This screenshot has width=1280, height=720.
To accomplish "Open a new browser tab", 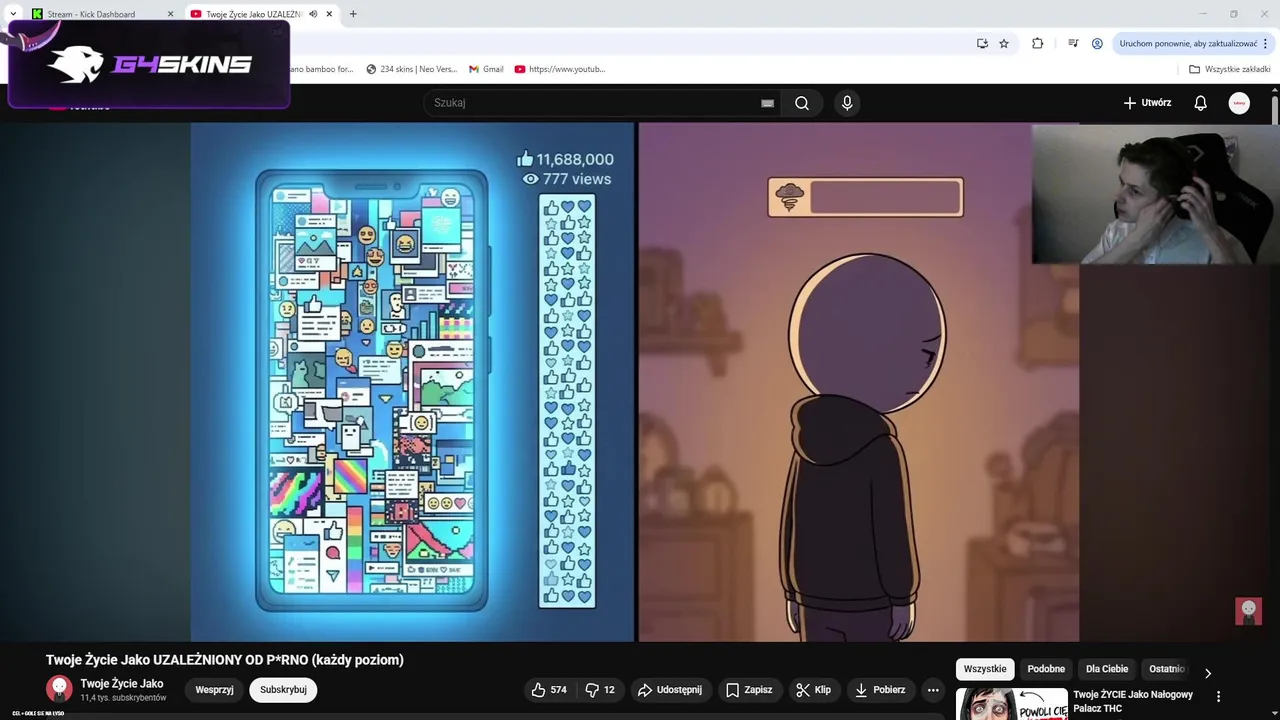I will tap(353, 14).
